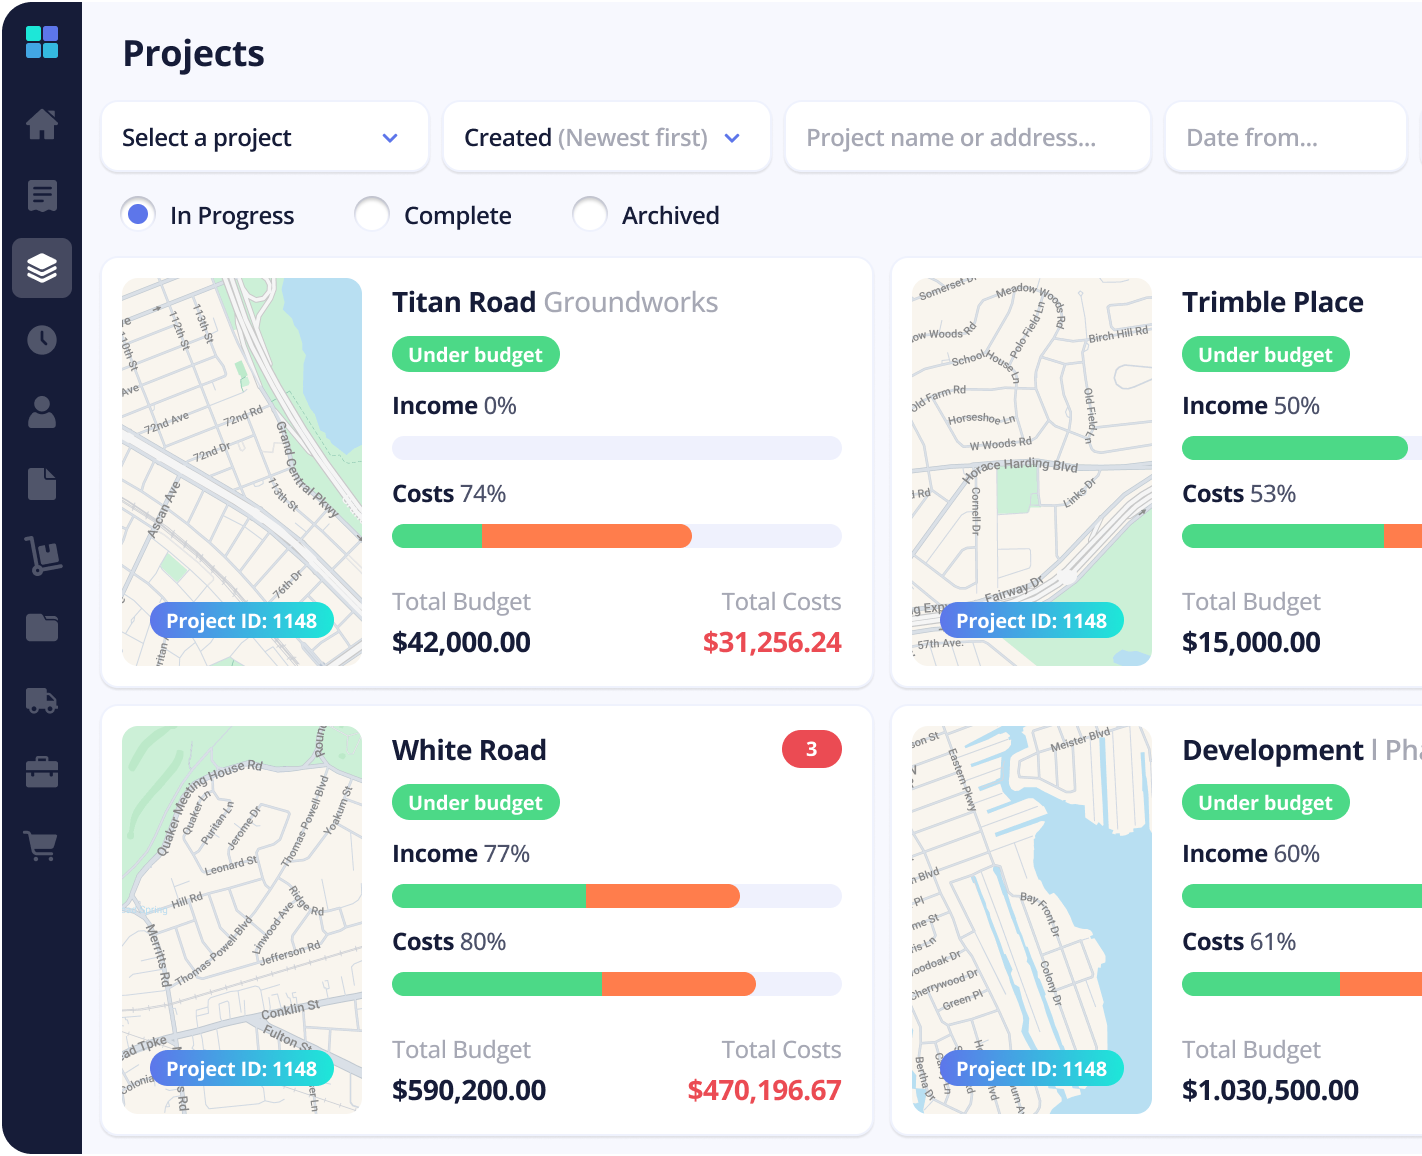Screen dimensions: 1422x1156
Task: Click the person icon in sidebar
Action: (42, 412)
